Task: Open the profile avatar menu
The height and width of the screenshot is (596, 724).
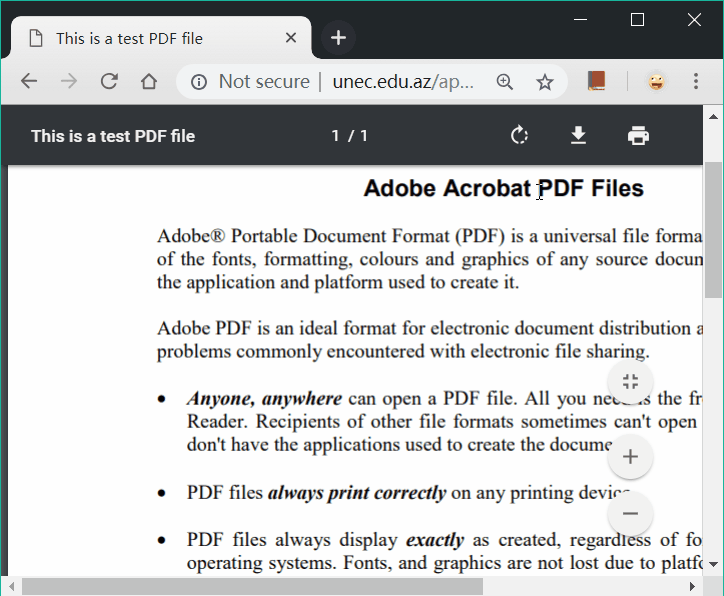Action: click(x=656, y=82)
